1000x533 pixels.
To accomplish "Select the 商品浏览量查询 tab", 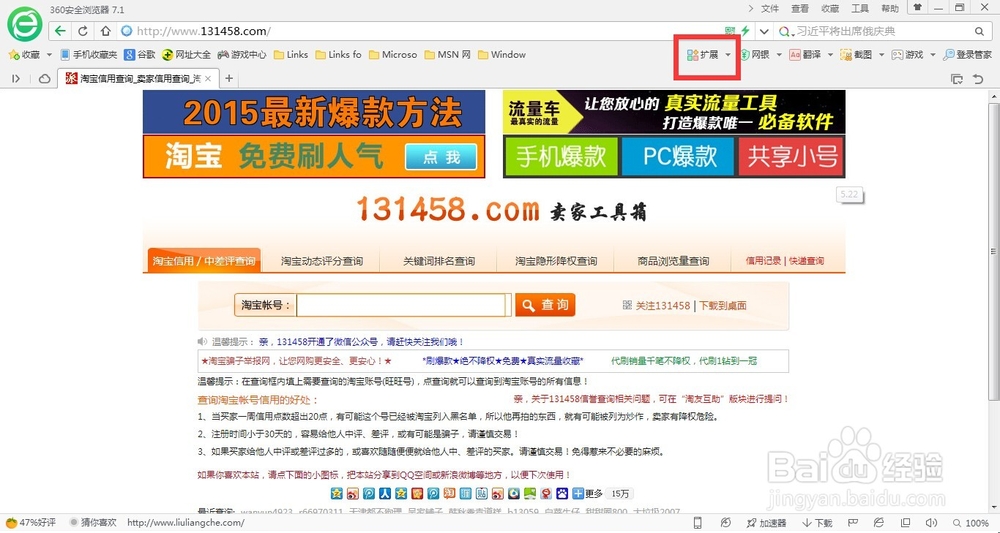I will point(673,261).
